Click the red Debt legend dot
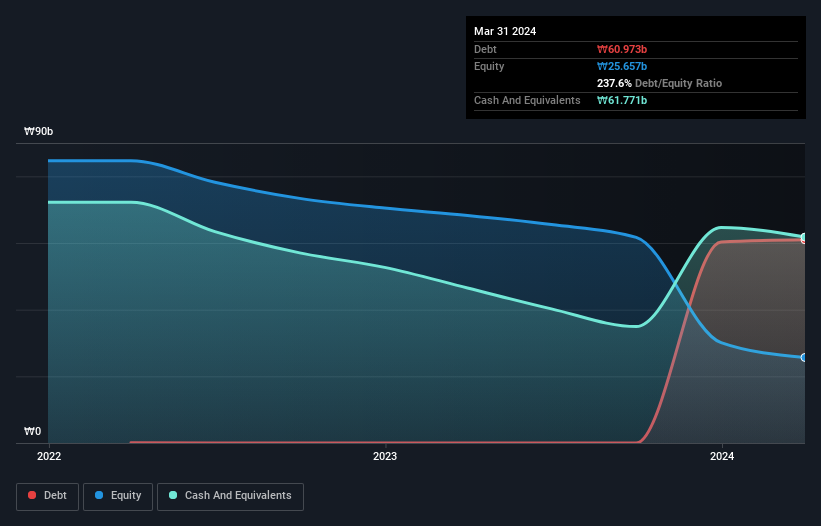The width and height of the screenshot is (821, 526). click(x=32, y=495)
